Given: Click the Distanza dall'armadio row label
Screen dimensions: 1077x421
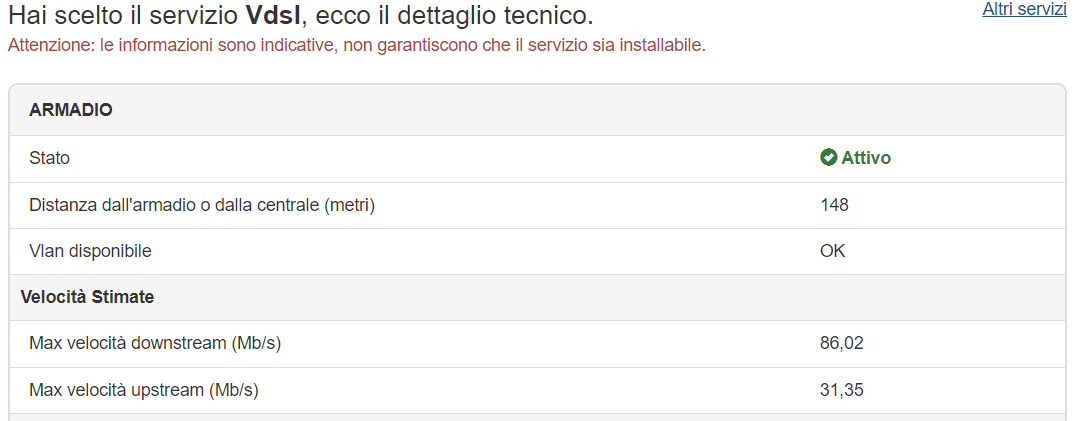Looking at the screenshot, I should click(202, 205).
